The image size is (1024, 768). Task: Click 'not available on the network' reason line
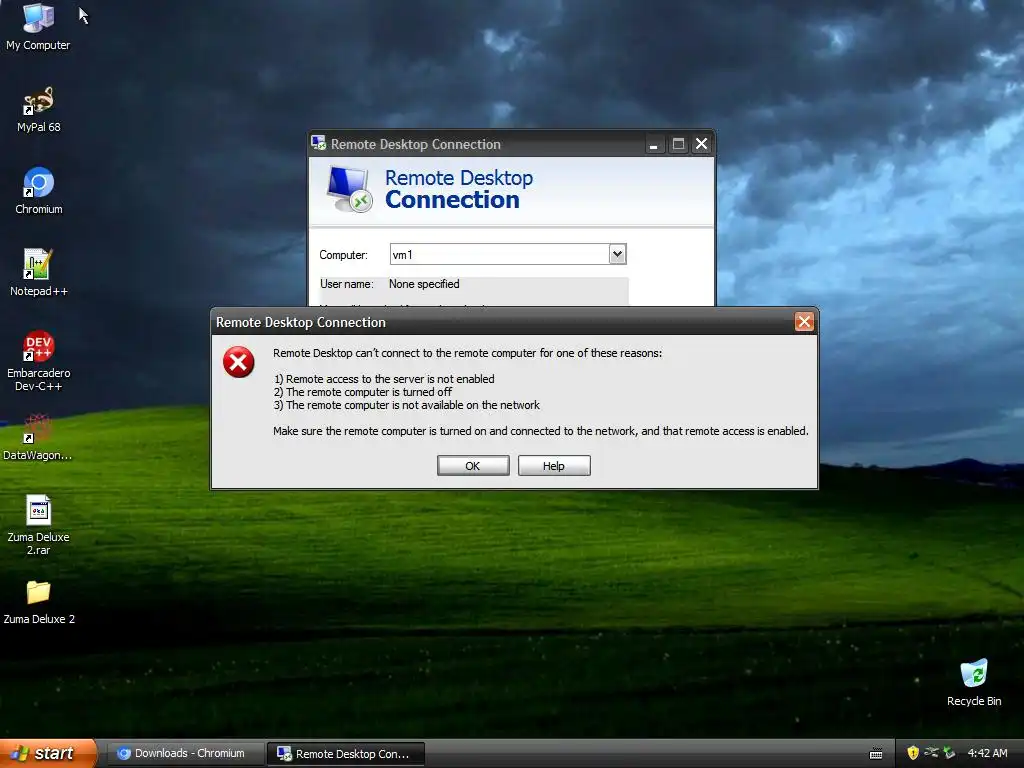pyautogui.click(x=406, y=405)
